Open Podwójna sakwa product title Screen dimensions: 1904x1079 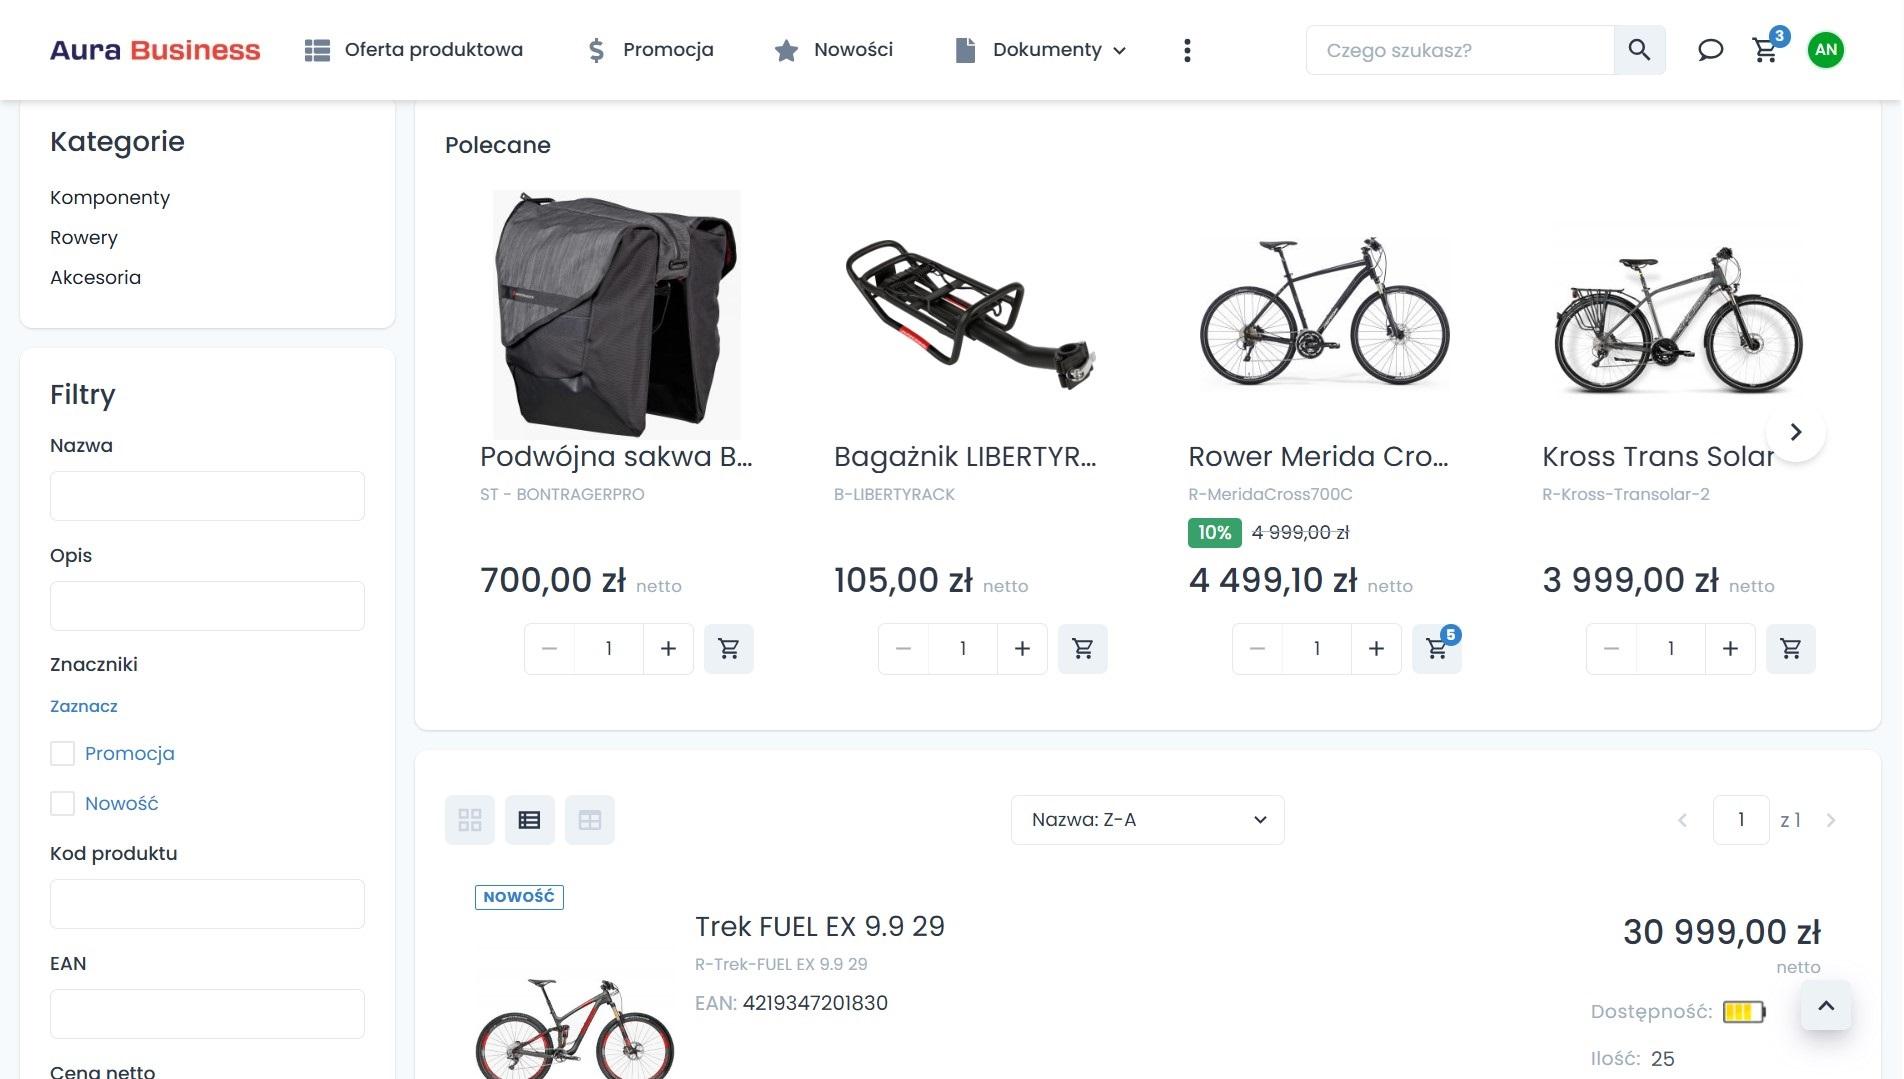pyautogui.click(x=616, y=456)
